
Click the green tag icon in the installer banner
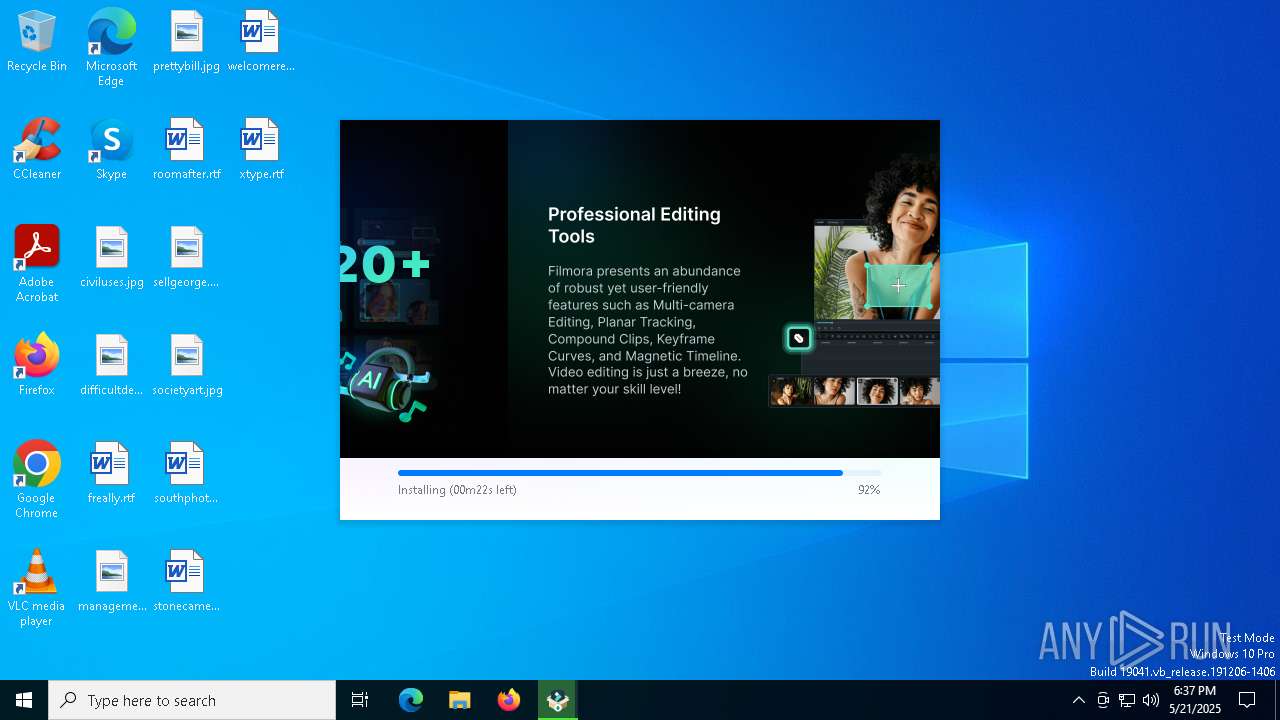pyautogui.click(x=798, y=338)
